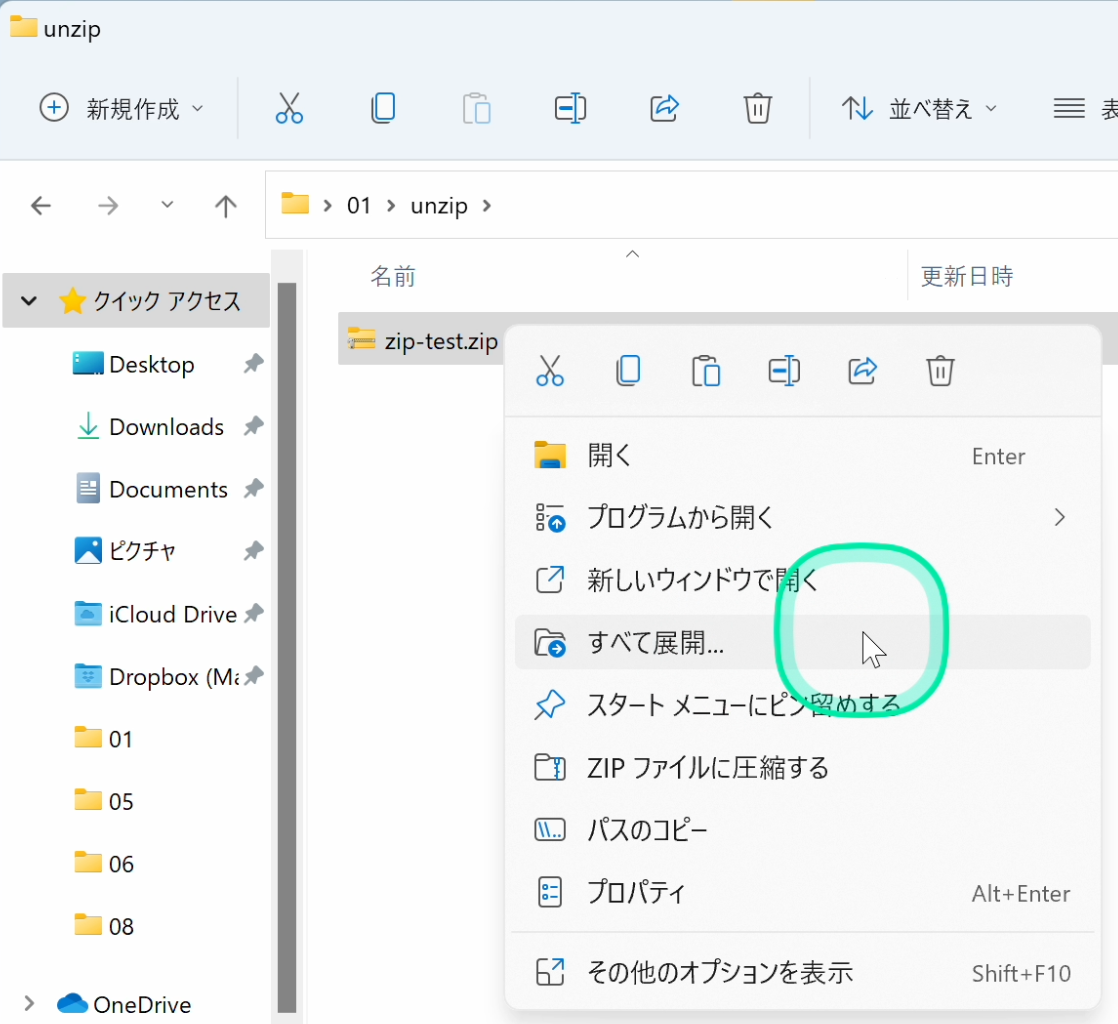The width and height of the screenshot is (1118, 1024).
Task: Click the folder icon in address bar
Action: pyautogui.click(x=295, y=204)
